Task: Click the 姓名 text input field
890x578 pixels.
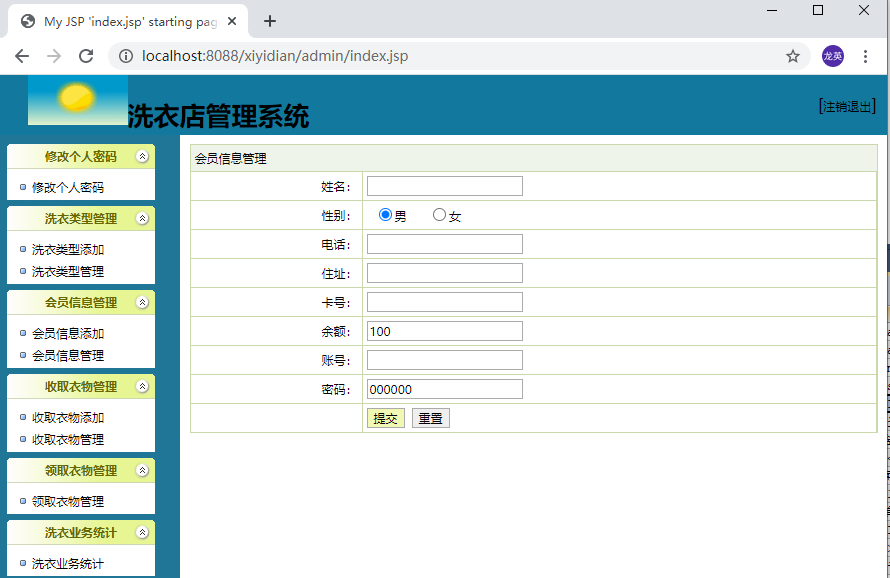Action: click(x=444, y=186)
